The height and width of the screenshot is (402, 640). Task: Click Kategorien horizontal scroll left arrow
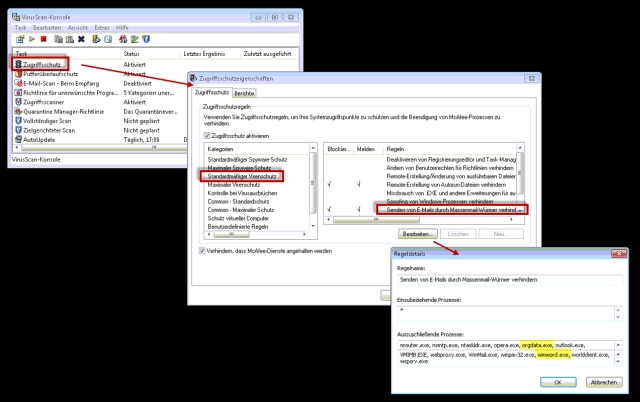coord(209,234)
